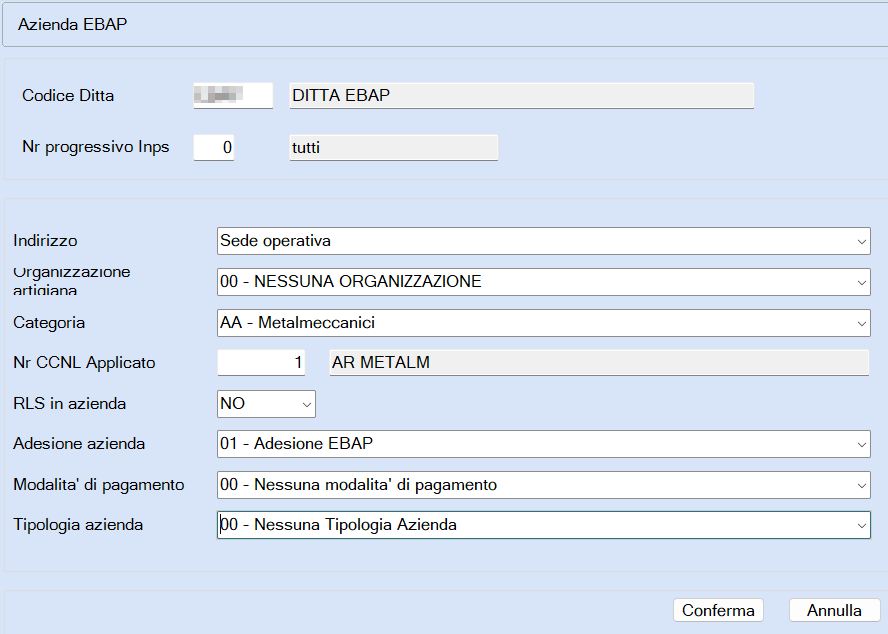Click the Indirizzo label
The height and width of the screenshot is (634, 888).
(45, 241)
